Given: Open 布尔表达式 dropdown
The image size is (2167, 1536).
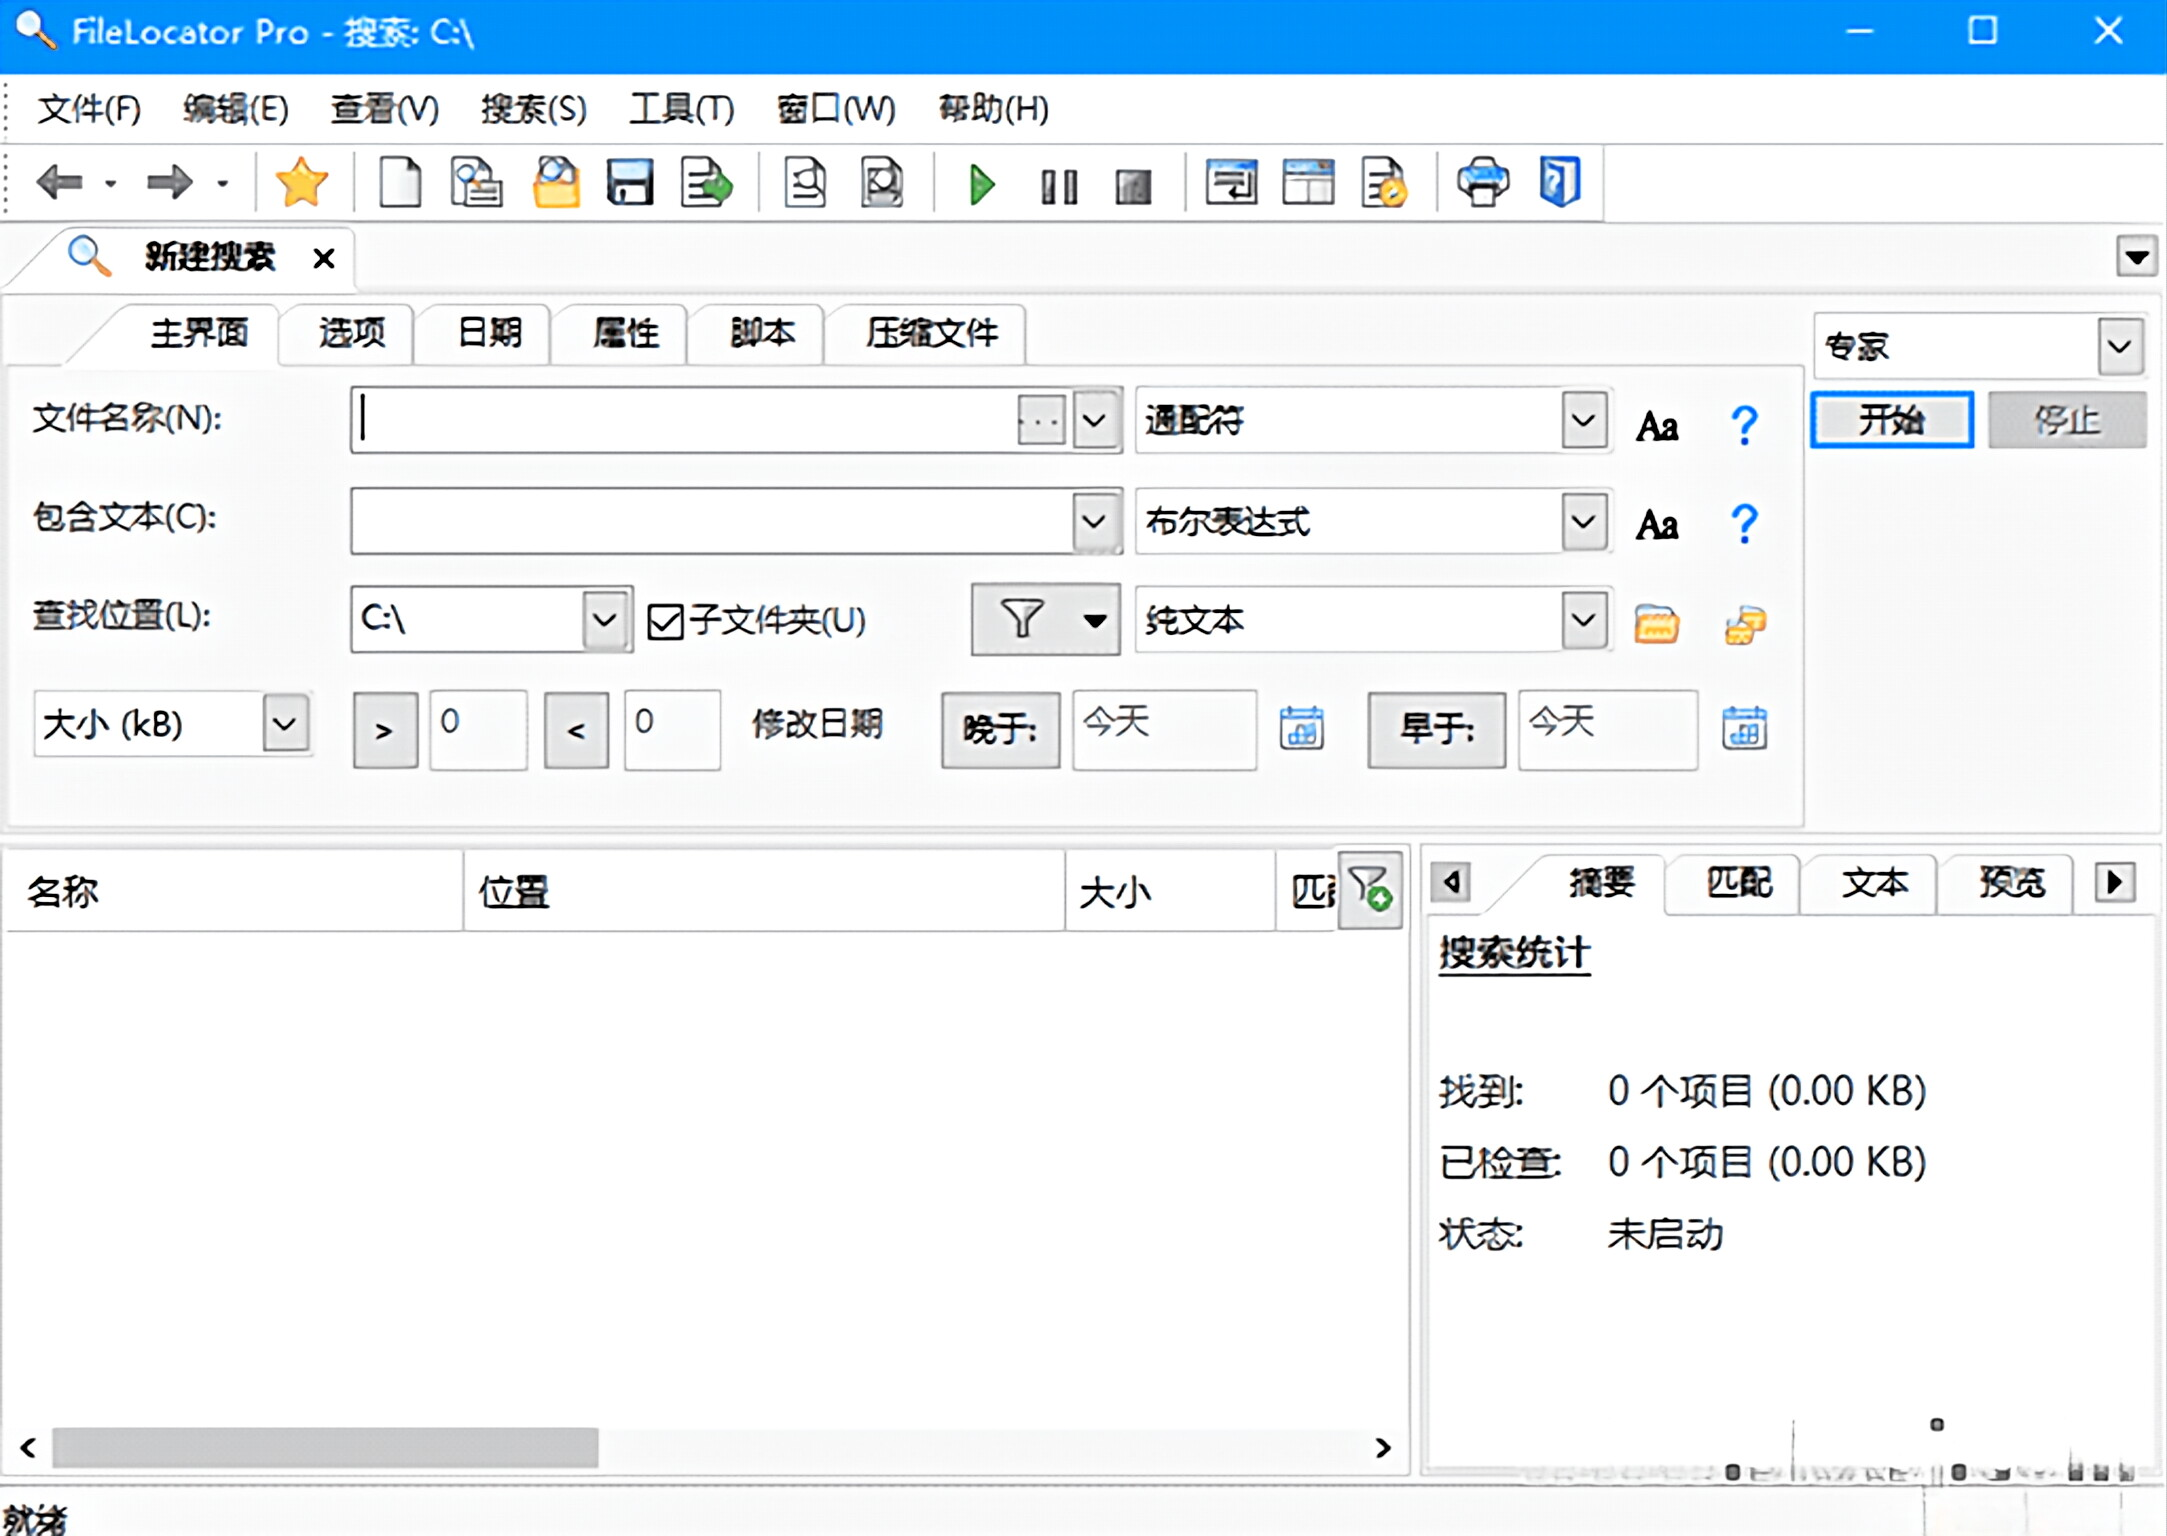Looking at the screenshot, I should tap(1583, 521).
